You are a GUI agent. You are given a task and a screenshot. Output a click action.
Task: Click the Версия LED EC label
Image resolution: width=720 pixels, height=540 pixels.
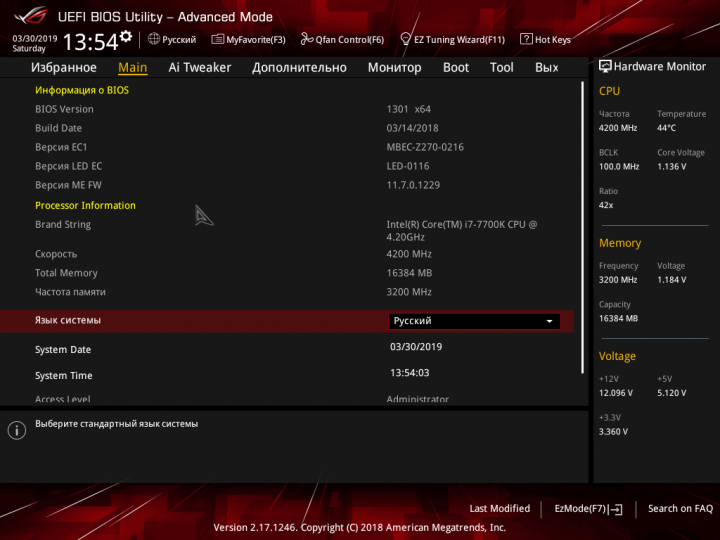68,166
